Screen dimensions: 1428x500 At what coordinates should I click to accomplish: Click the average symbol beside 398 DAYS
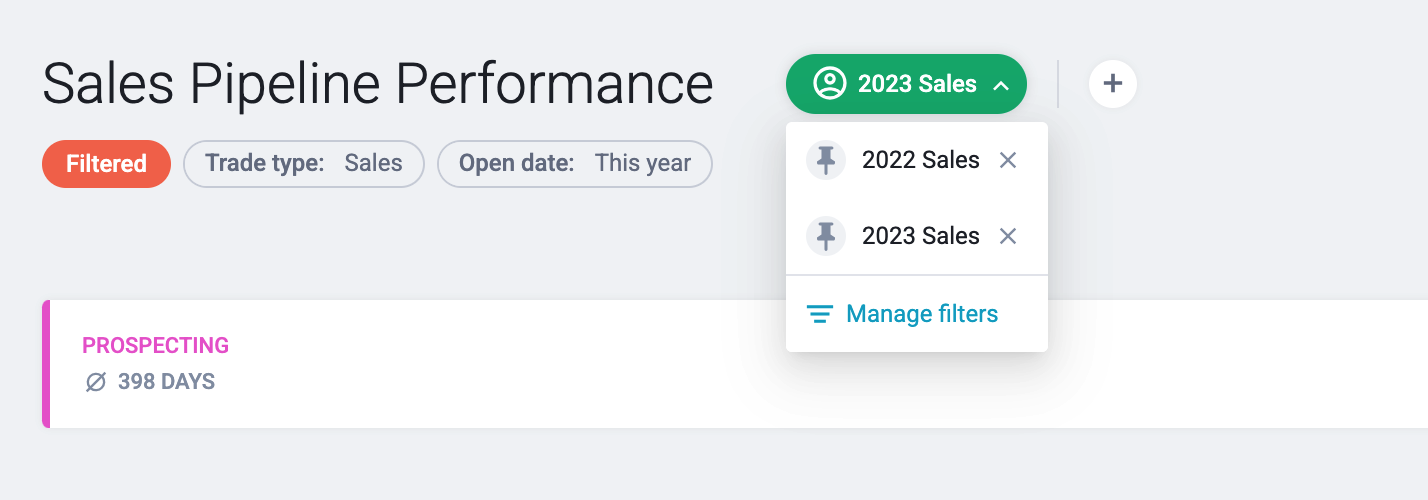coord(96,382)
